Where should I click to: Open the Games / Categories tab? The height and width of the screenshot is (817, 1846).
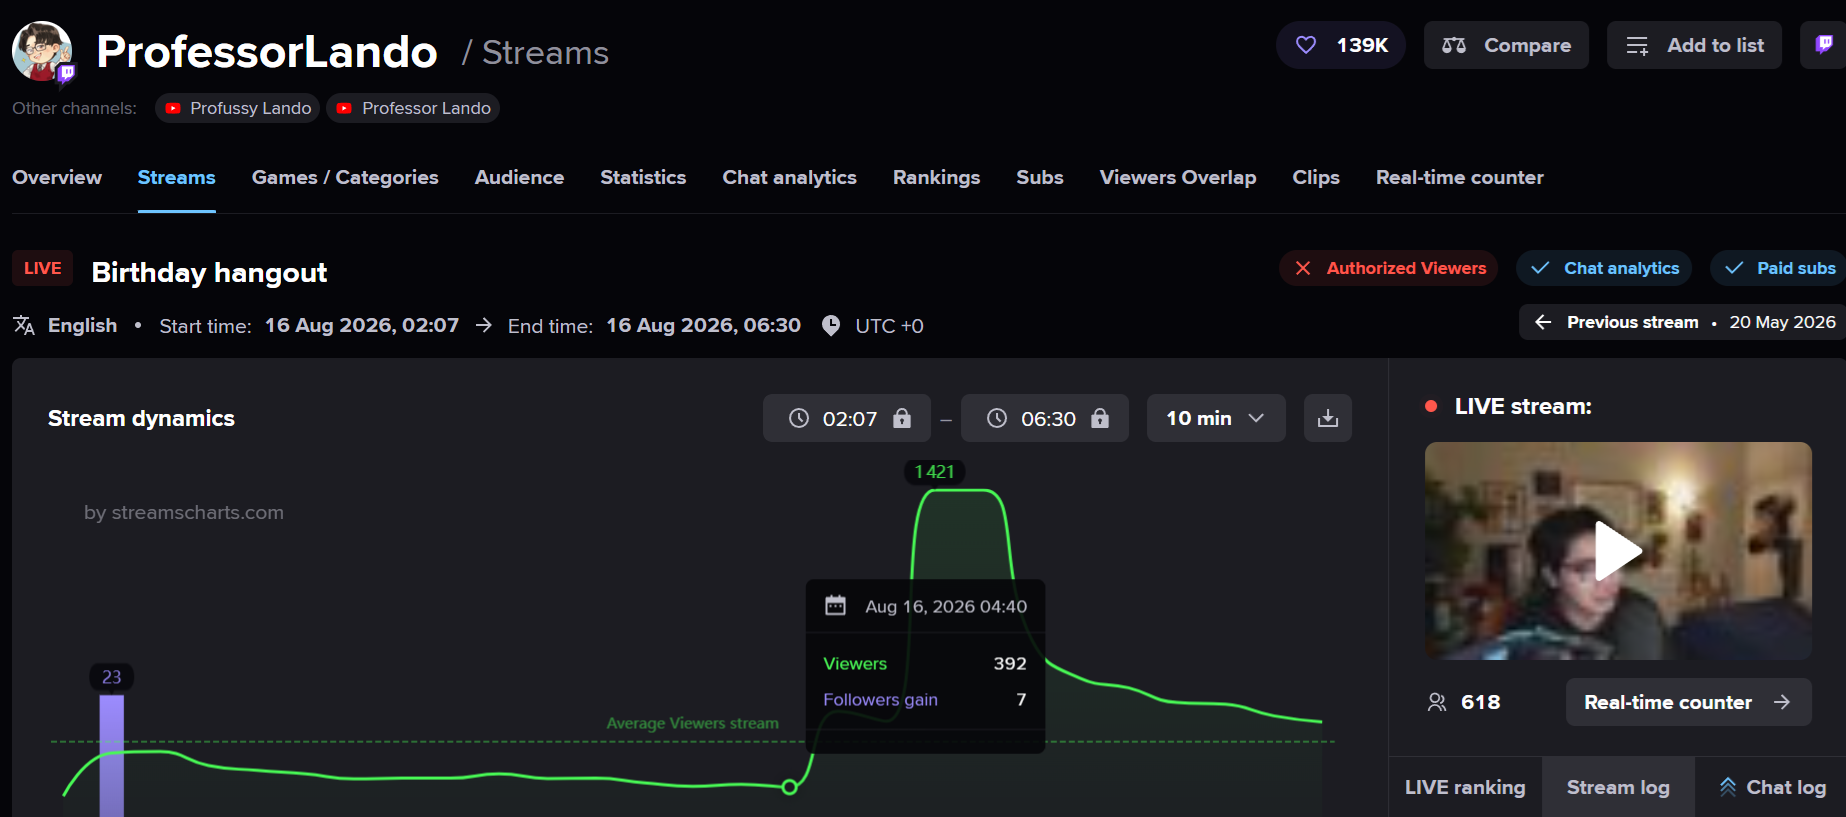point(345,177)
